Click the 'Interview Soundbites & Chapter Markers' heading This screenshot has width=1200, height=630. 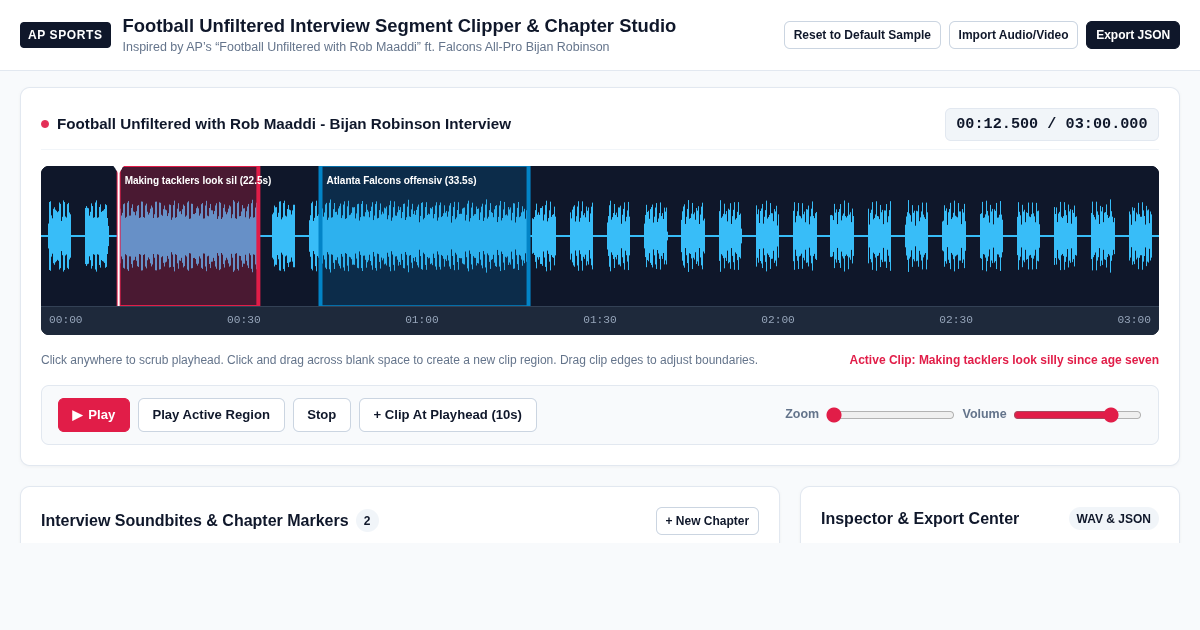(x=195, y=521)
